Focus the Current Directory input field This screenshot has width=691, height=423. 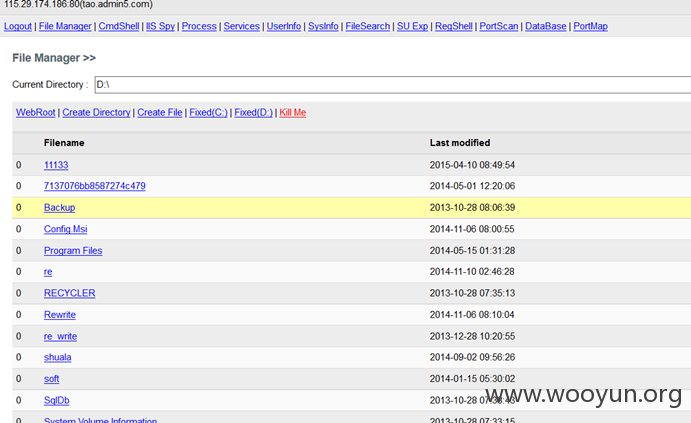coord(393,85)
